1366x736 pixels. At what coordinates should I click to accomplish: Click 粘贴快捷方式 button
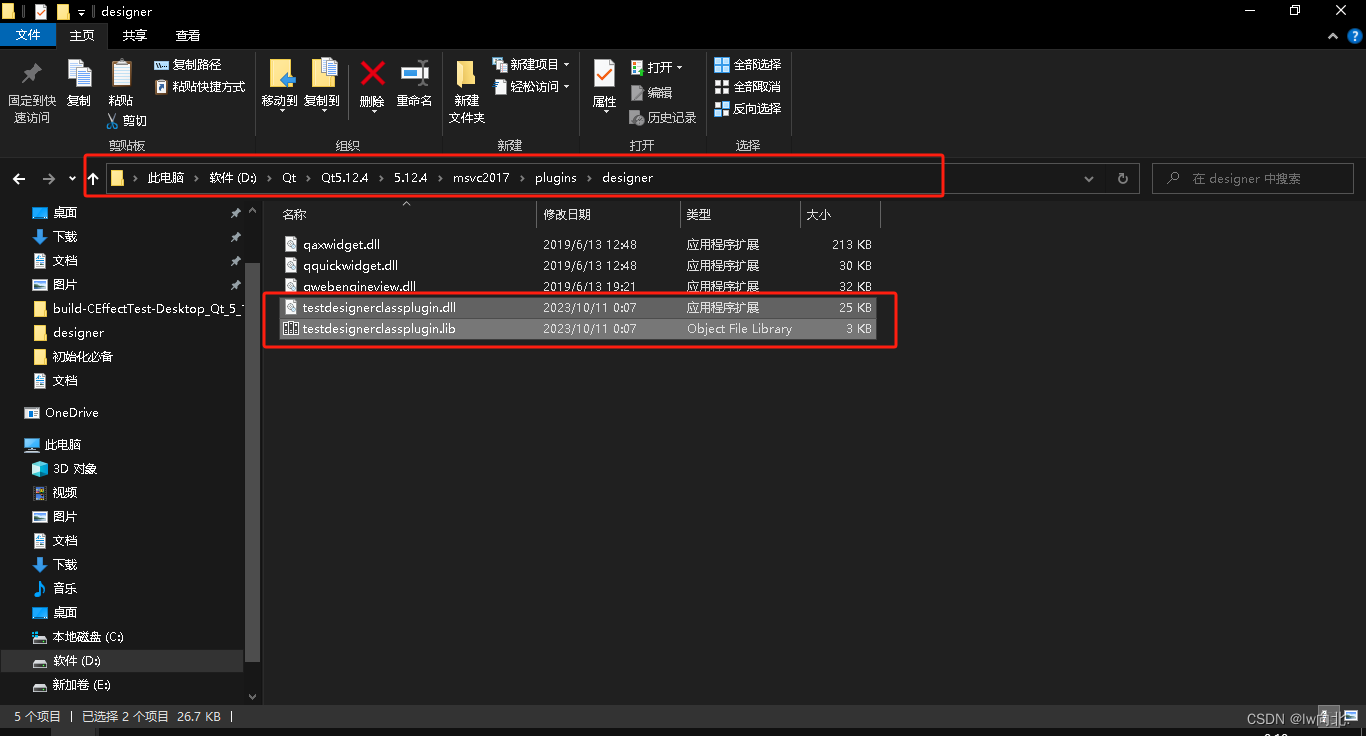pos(200,87)
